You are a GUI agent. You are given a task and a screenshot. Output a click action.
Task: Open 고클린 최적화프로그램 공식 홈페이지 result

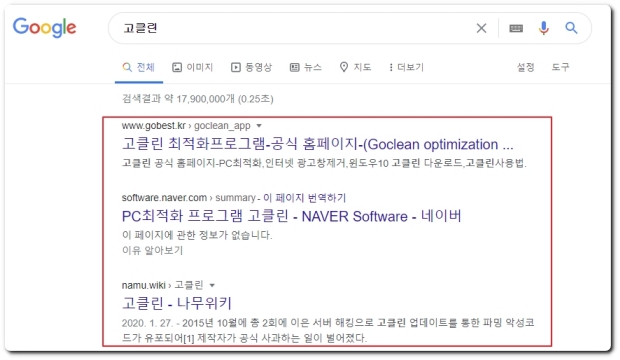click(318, 144)
